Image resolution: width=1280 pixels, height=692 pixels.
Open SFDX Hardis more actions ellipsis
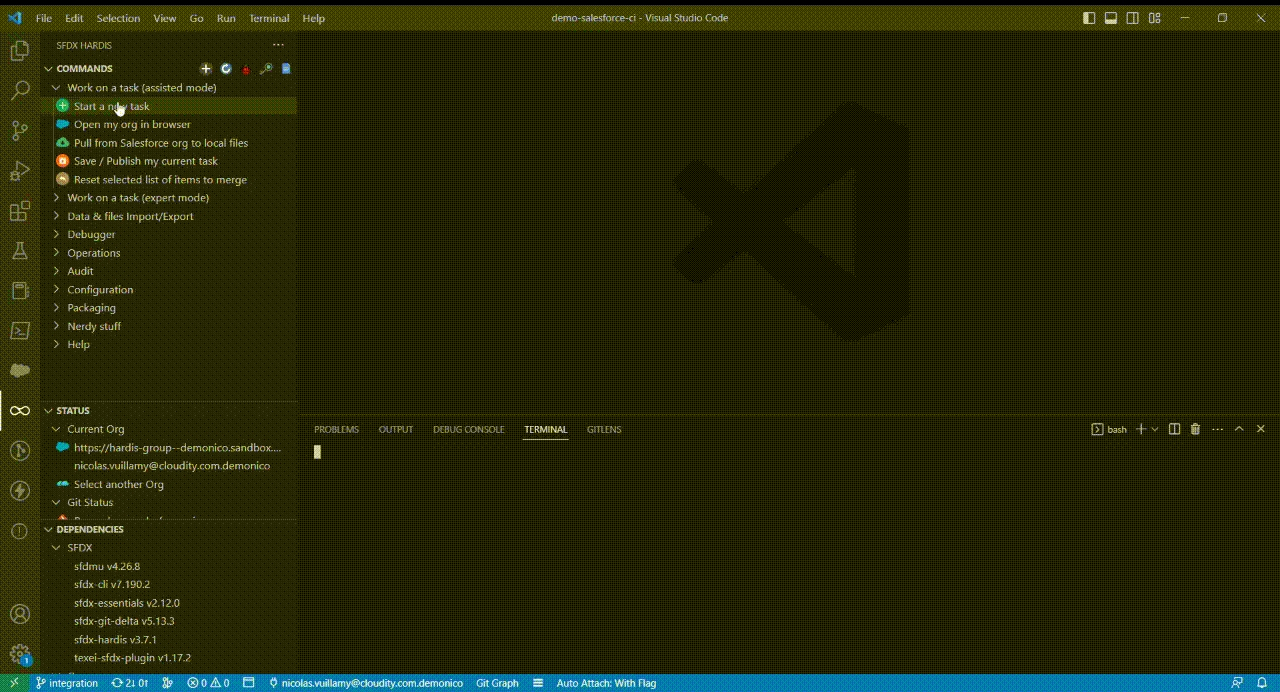pos(278,45)
